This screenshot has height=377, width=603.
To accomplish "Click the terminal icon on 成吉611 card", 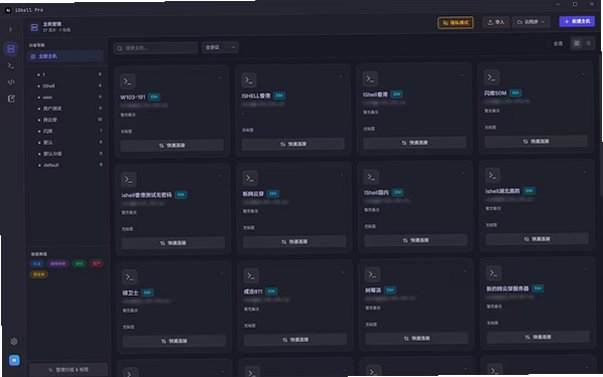I will [251, 276].
